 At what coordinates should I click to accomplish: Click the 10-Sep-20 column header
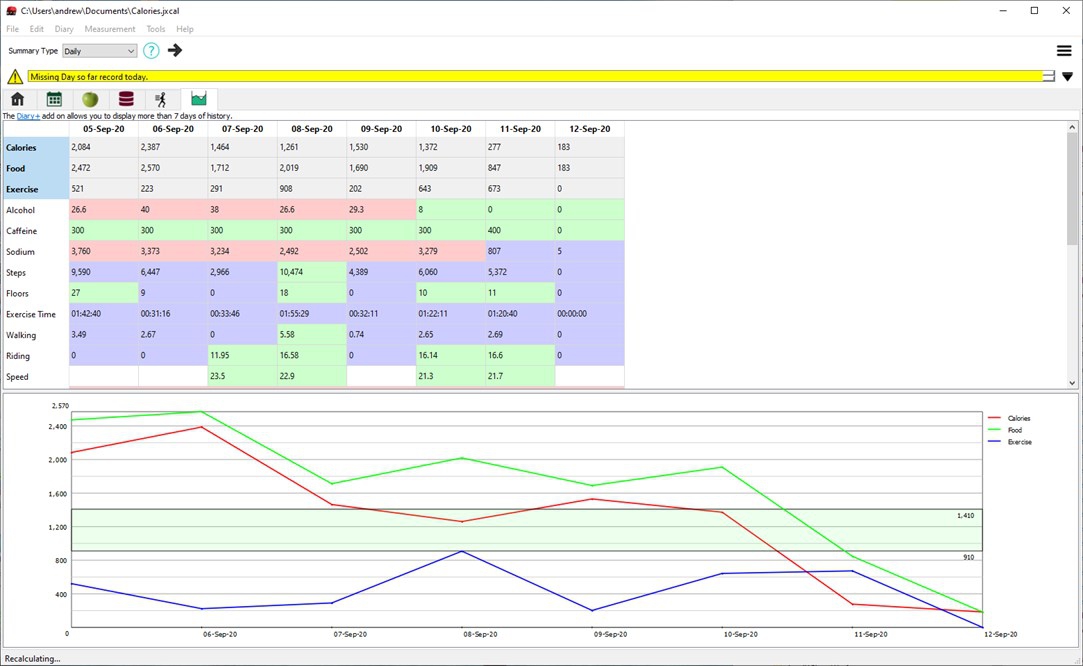(451, 129)
